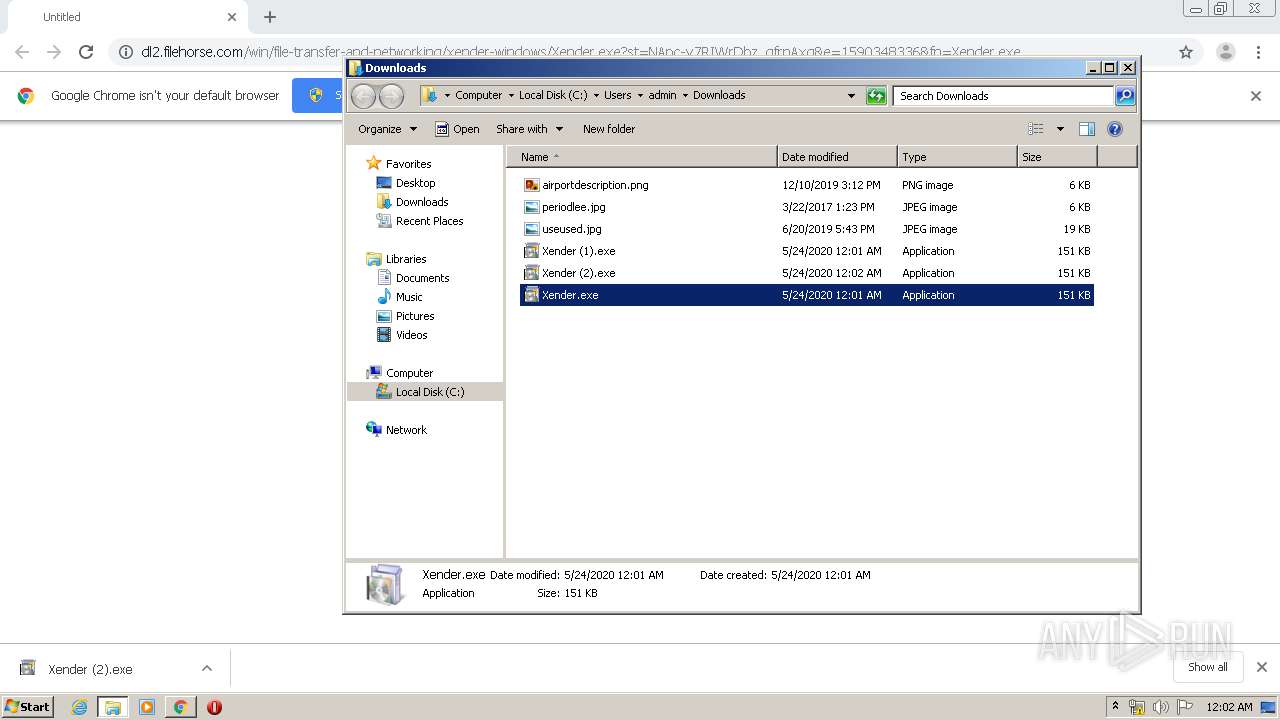Click Show all downloads button
The width and height of the screenshot is (1280, 720).
click(x=1208, y=667)
